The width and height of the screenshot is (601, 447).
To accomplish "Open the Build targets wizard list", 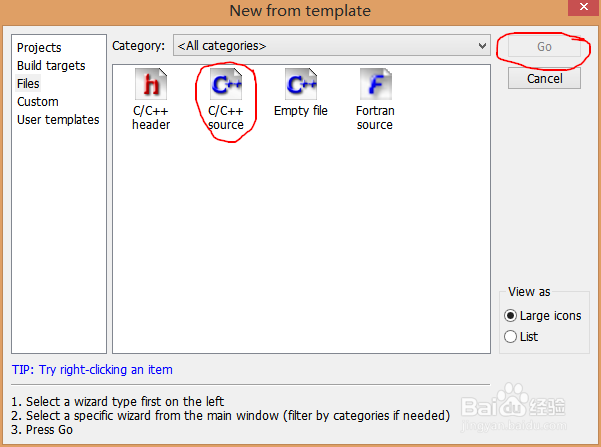I will [51, 66].
